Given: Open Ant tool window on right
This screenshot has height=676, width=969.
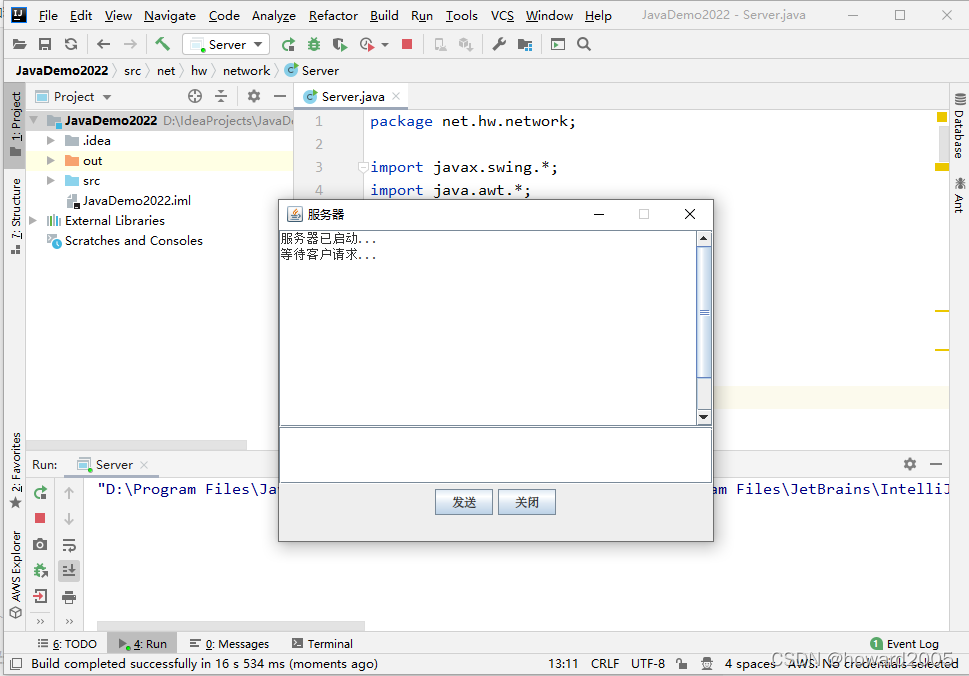Looking at the screenshot, I should (x=959, y=195).
